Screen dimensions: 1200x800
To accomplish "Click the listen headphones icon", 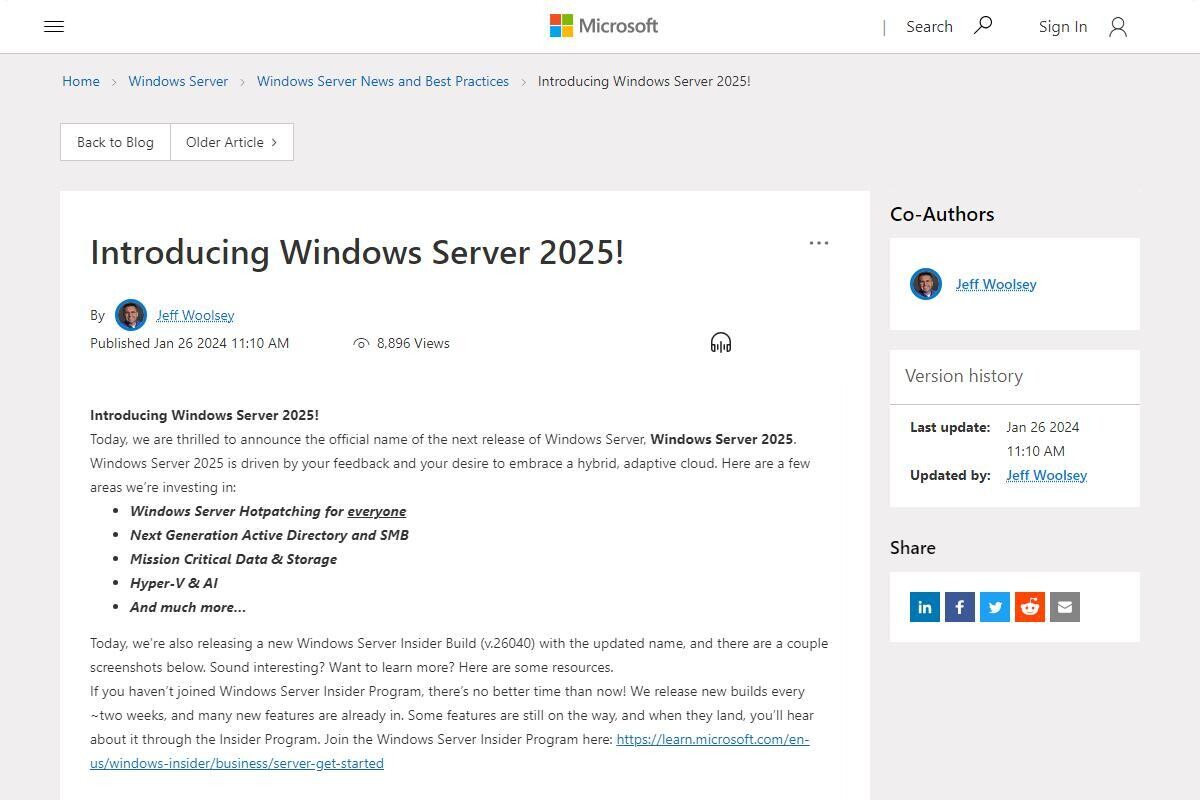I will [721, 343].
